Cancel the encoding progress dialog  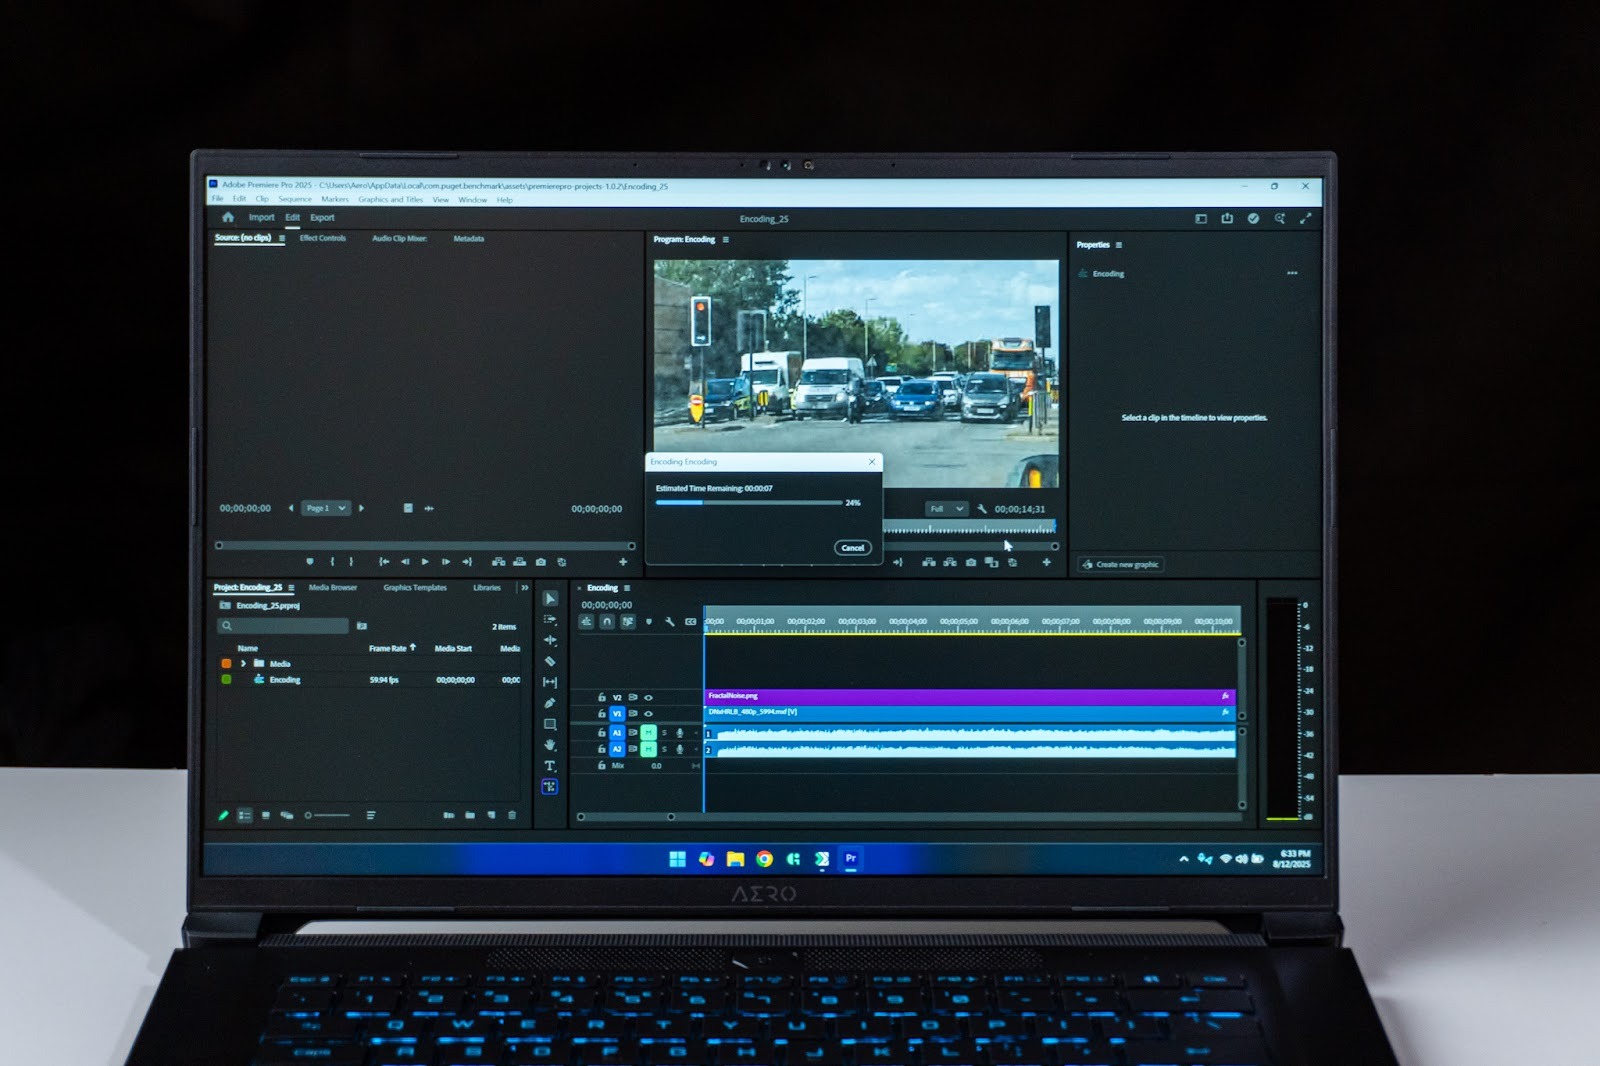(x=852, y=548)
